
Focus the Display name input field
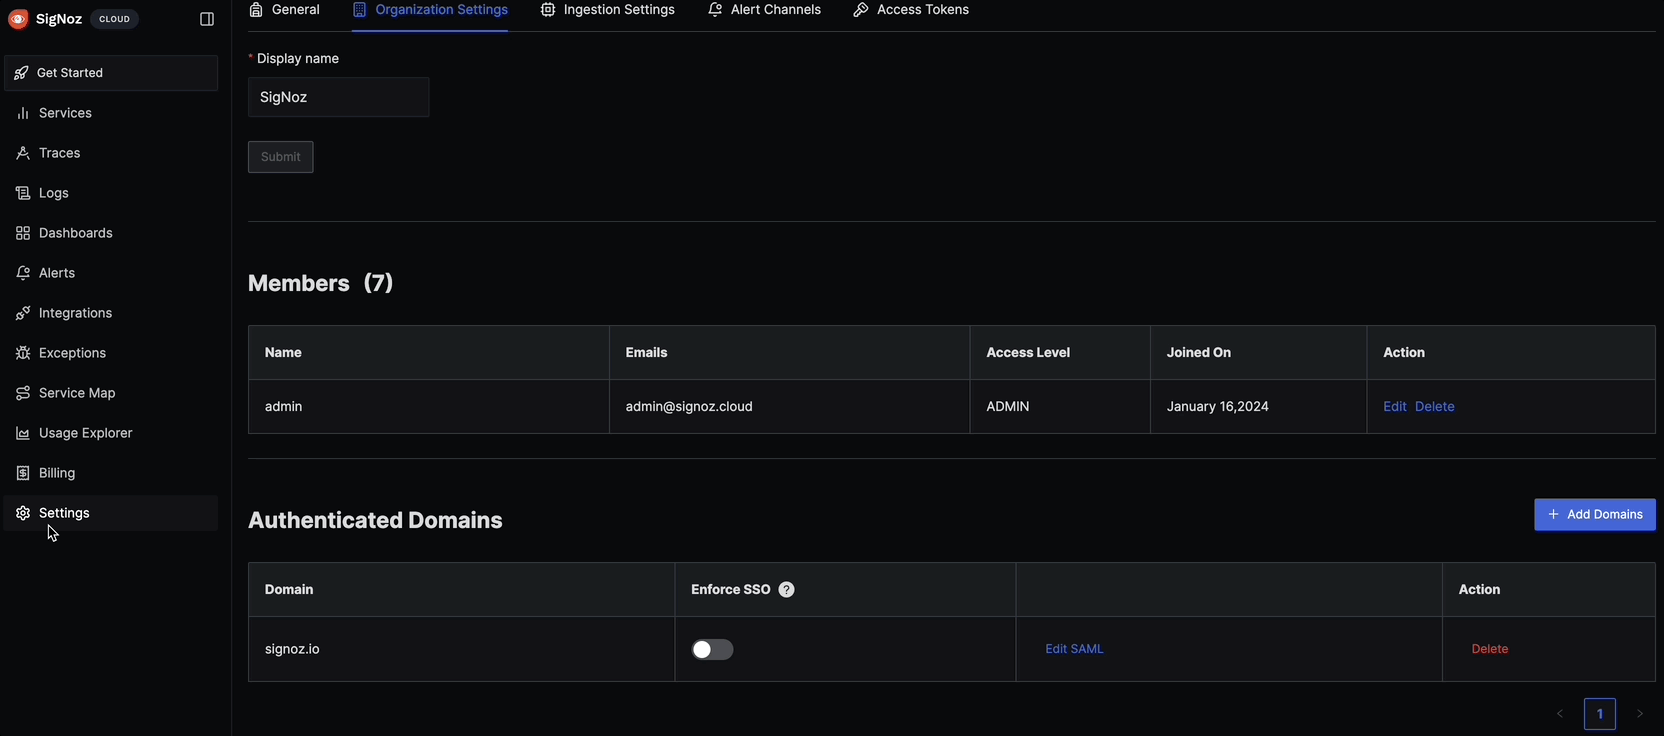coord(339,97)
